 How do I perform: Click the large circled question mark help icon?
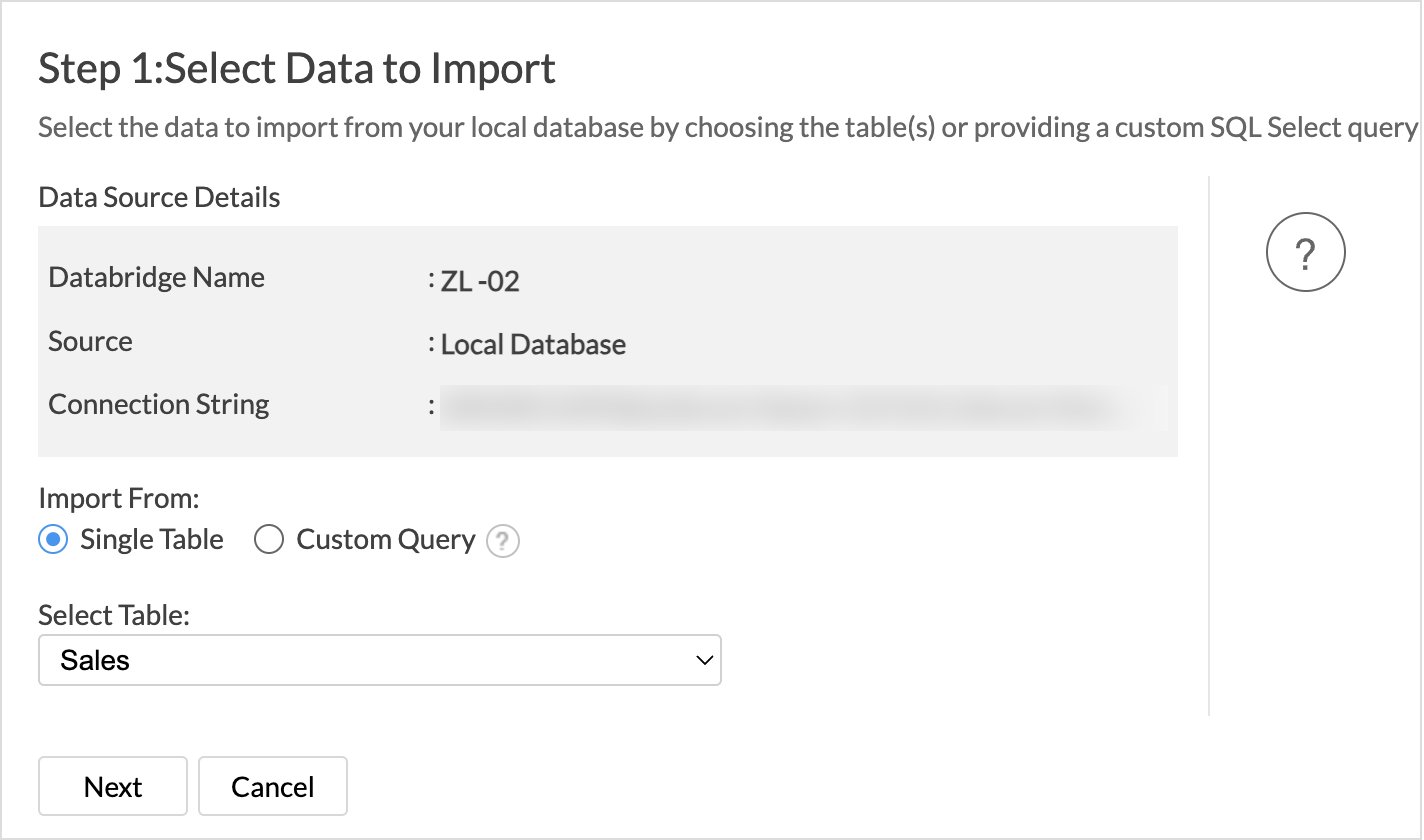pos(1305,253)
